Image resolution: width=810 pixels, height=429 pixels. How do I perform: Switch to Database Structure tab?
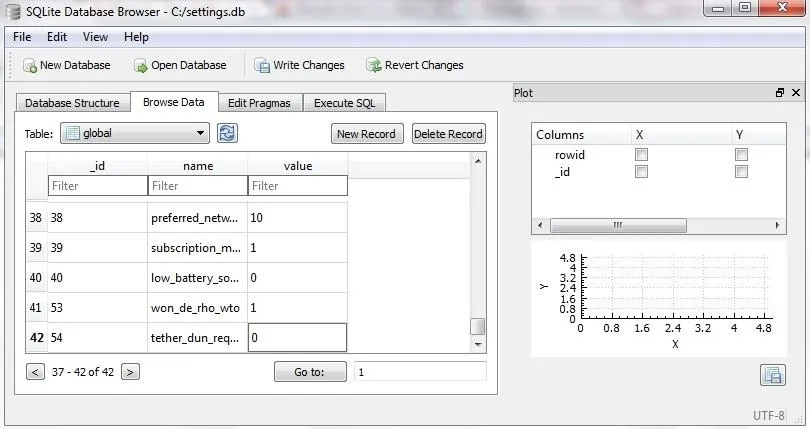point(72,103)
